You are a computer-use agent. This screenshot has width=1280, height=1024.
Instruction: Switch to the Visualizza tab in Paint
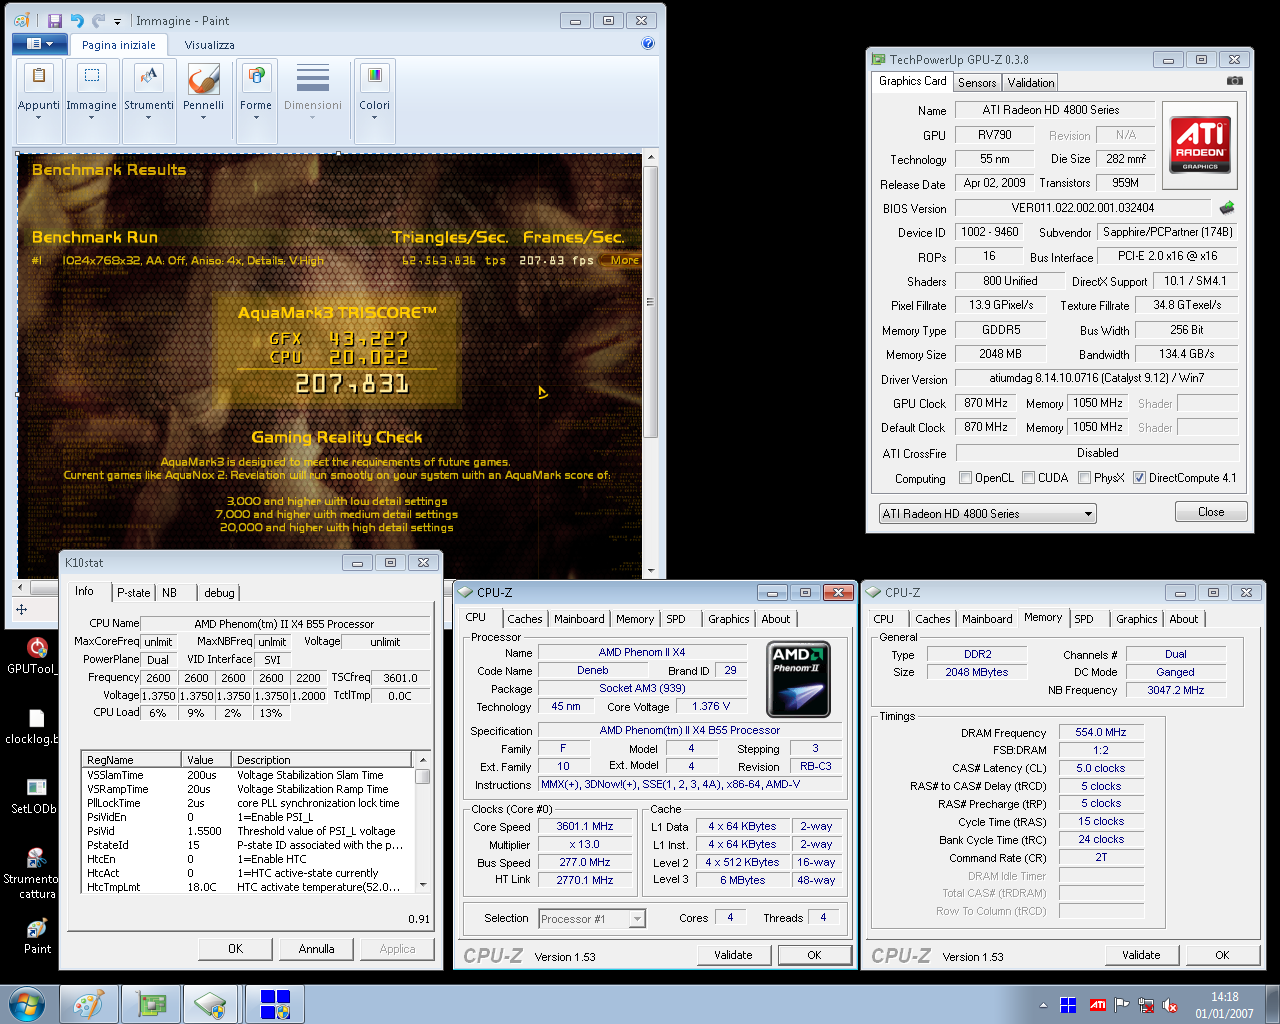(209, 45)
